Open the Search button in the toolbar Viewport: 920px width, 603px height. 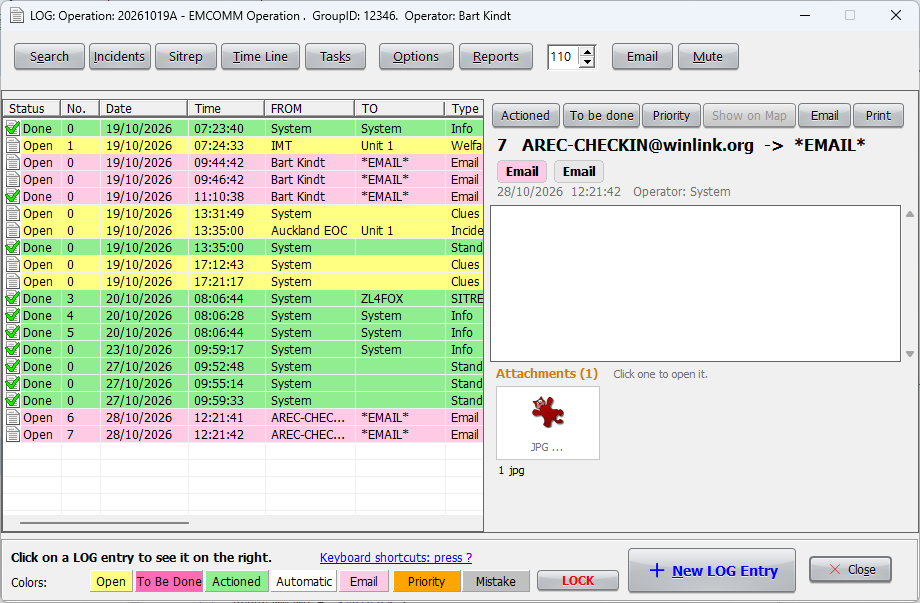click(x=49, y=57)
